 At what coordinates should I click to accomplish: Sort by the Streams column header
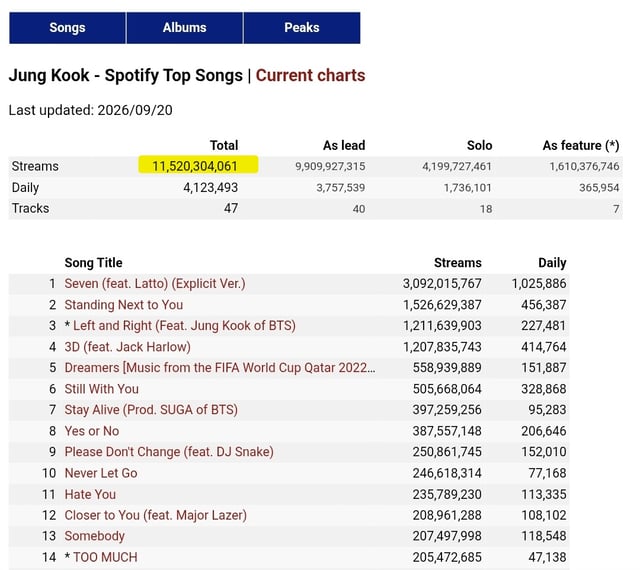pyautogui.click(x=458, y=263)
